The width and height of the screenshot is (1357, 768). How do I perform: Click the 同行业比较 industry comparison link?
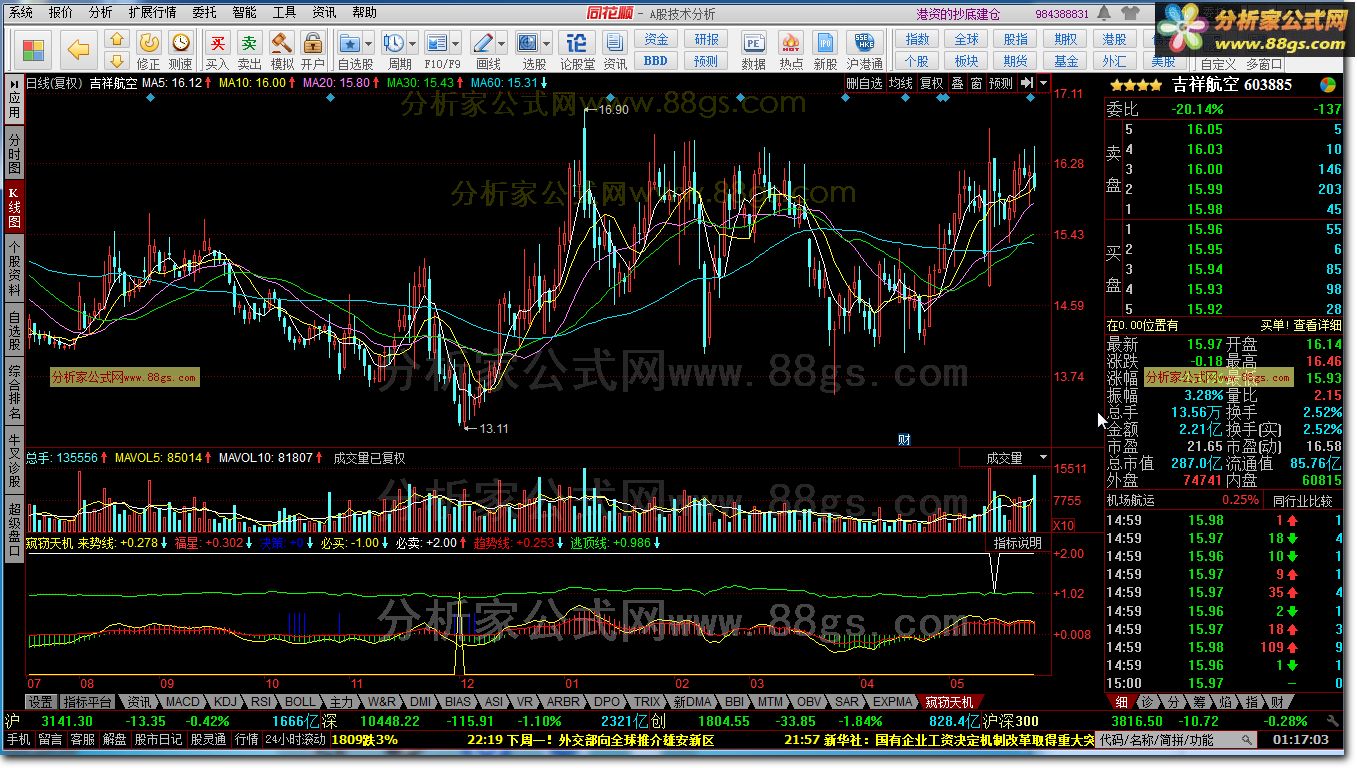click(1304, 500)
